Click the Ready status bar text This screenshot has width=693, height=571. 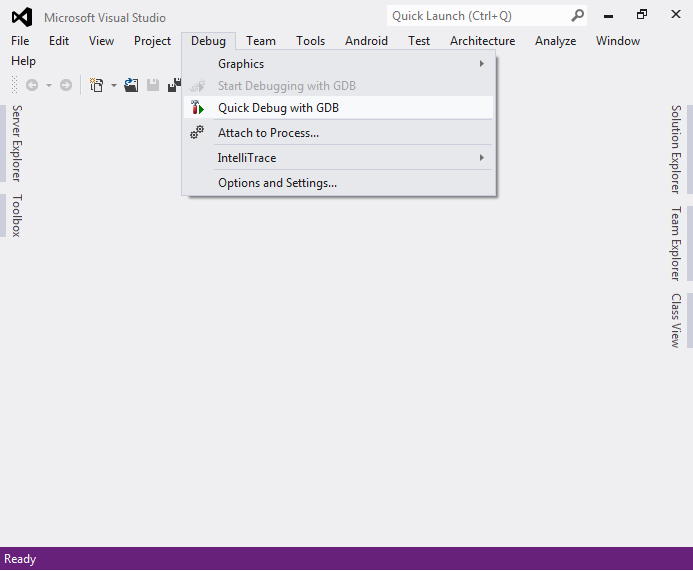click(20, 559)
